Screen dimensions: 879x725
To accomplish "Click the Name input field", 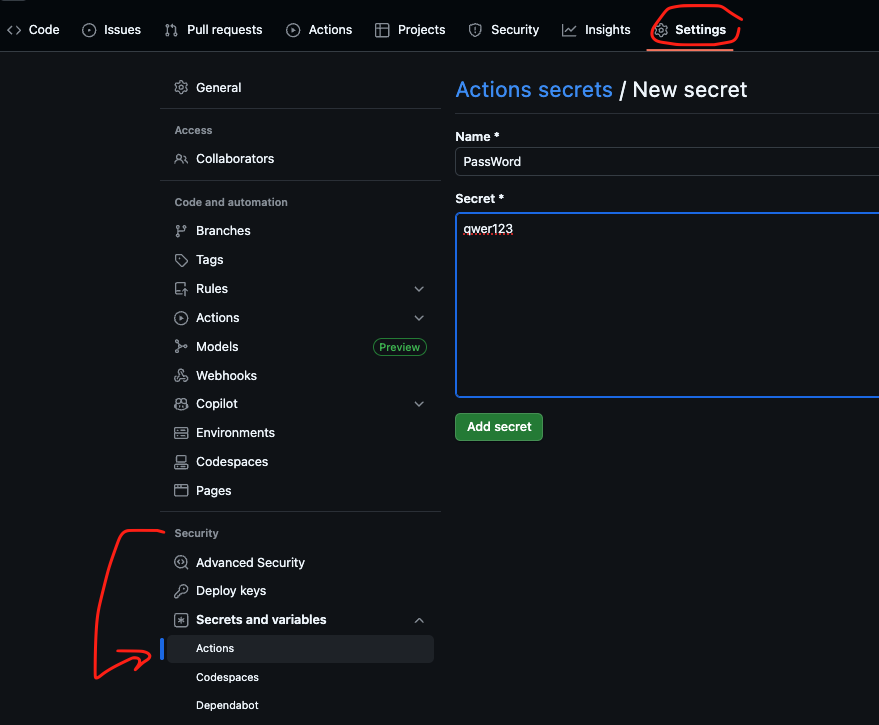I will click(x=667, y=161).
